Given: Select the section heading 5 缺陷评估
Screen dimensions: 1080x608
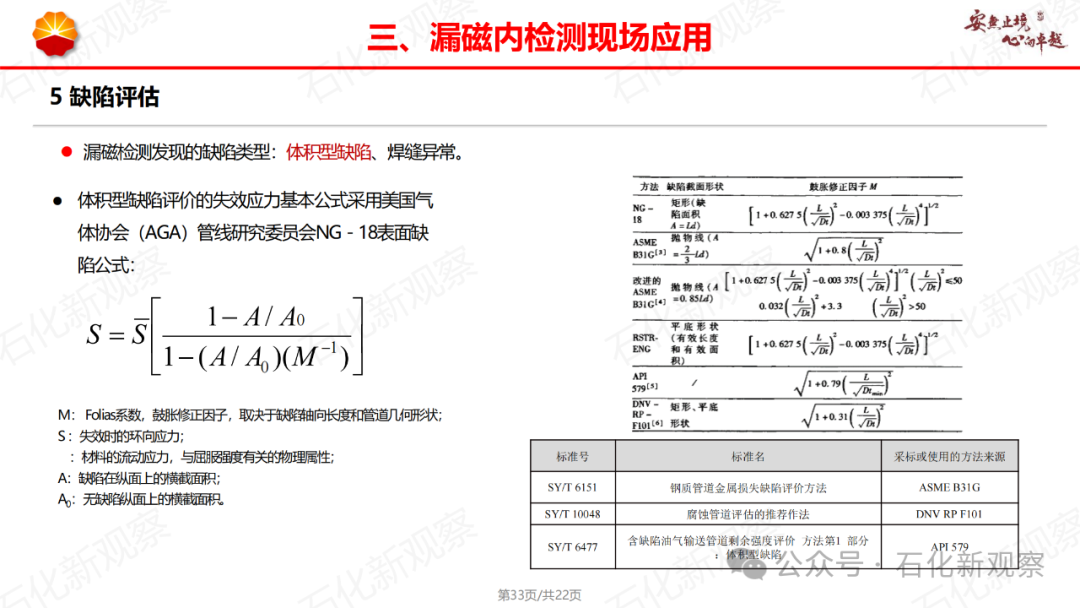Looking at the screenshot, I should (x=105, y=96).
